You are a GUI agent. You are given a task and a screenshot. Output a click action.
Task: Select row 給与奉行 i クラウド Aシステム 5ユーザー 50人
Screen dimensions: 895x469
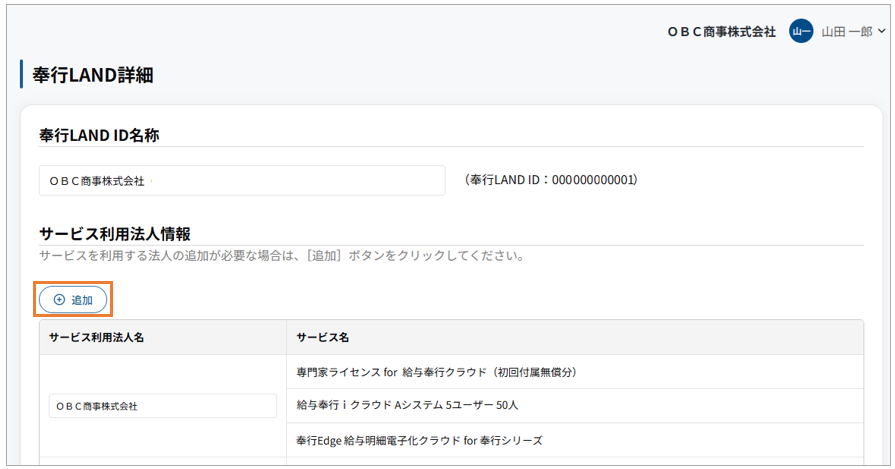pos(575,405)
